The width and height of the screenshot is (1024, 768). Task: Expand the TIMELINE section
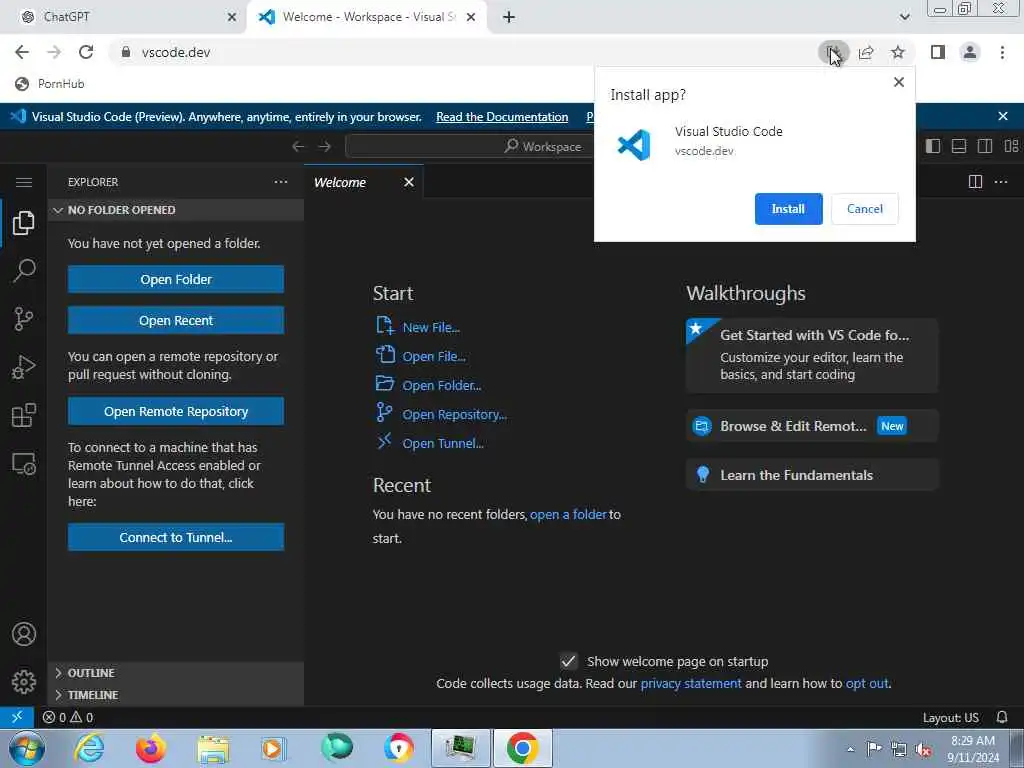pos(175,695)
